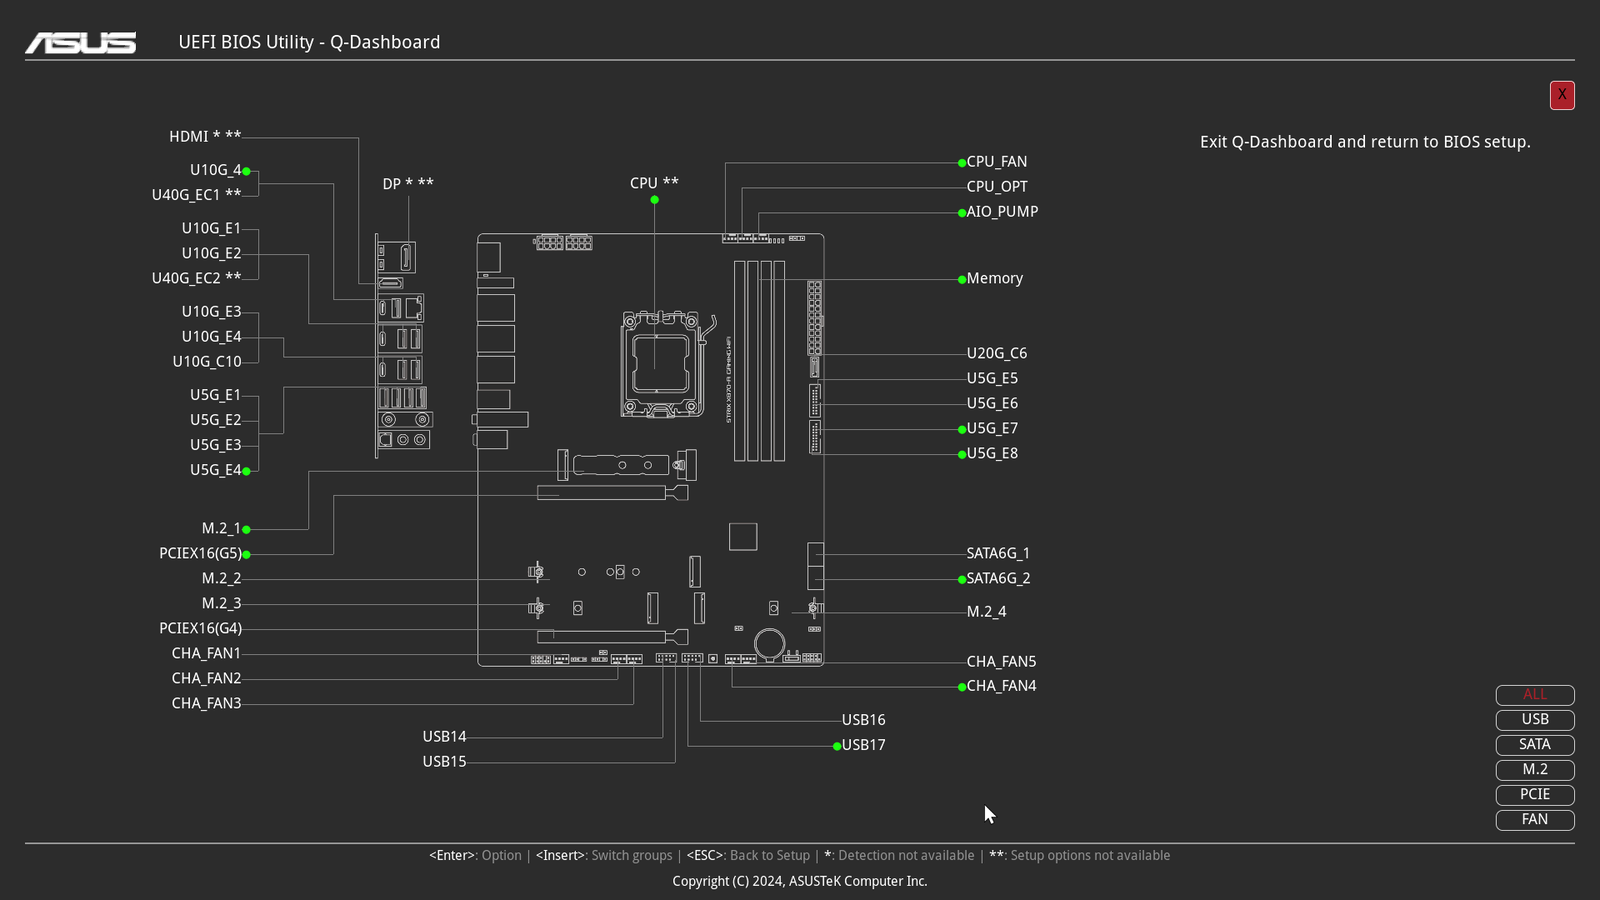Select the U40G_EC1 label
The width and height of the screenshot is (1600, 900).
coord(196,195)
